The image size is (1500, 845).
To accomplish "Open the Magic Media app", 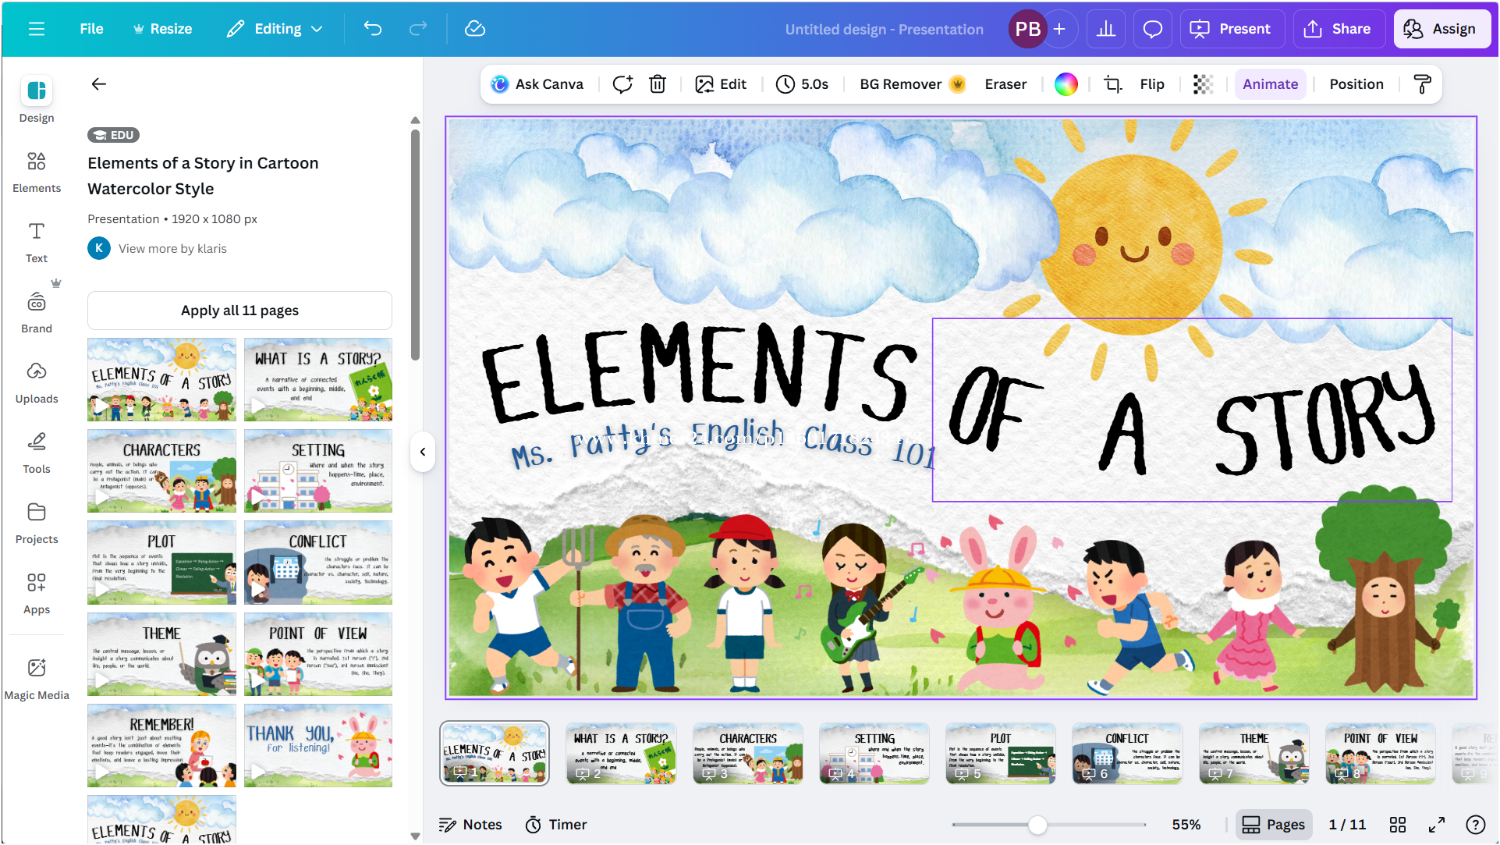I will click(x=37, y=679).
